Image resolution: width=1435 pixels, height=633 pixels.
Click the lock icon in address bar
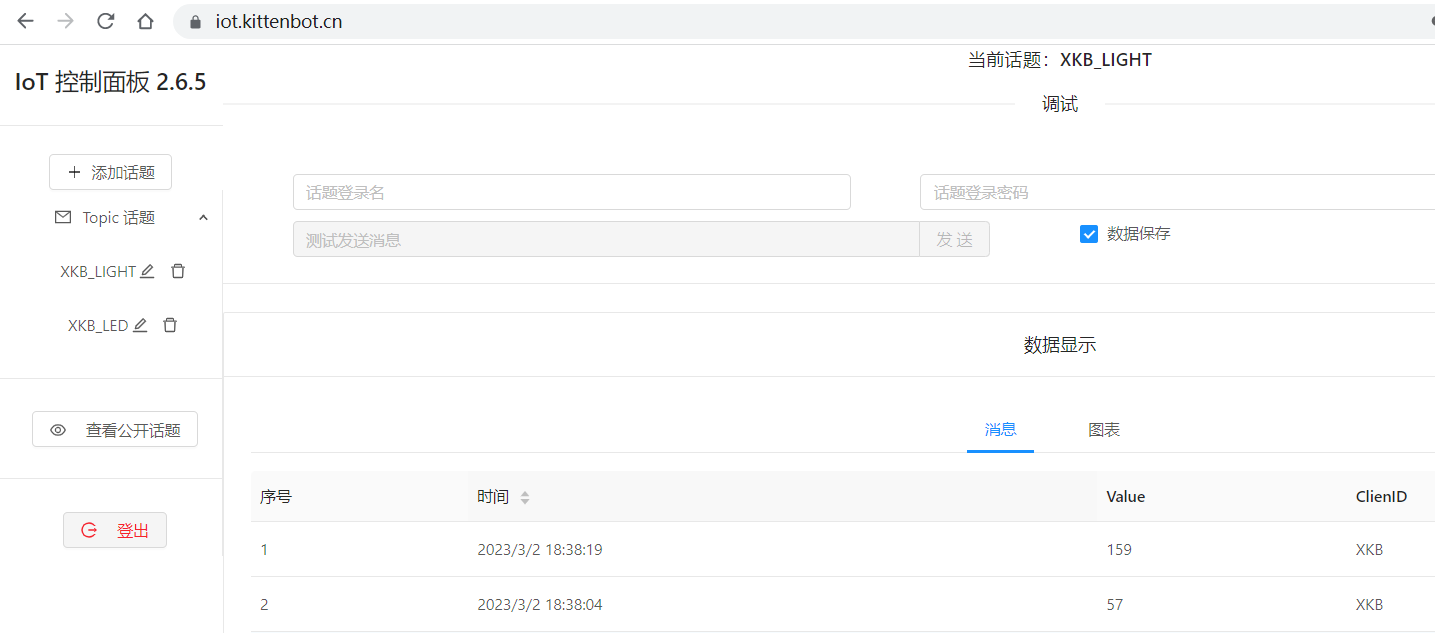click(195, 22)
